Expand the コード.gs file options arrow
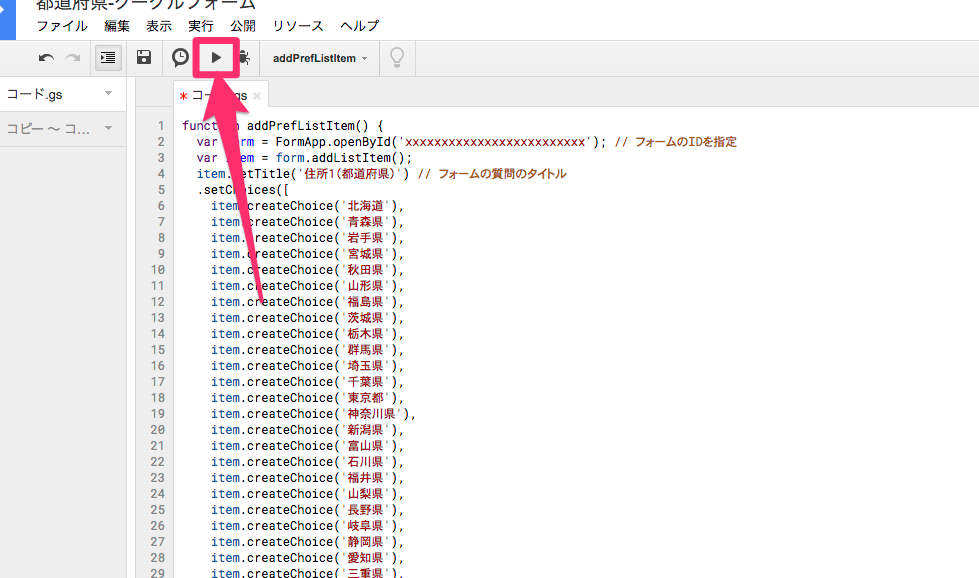 coord(110,91)
